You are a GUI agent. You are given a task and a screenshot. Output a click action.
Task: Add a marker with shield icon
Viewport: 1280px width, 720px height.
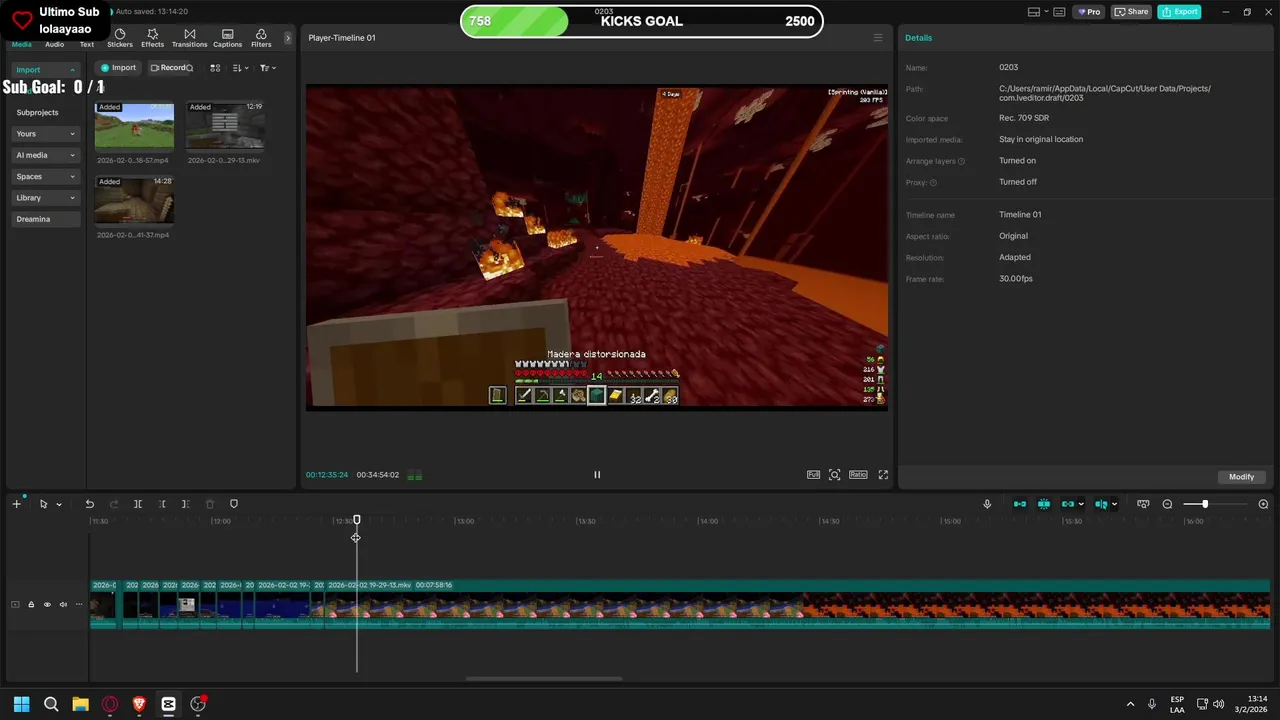tap(234, 504)
